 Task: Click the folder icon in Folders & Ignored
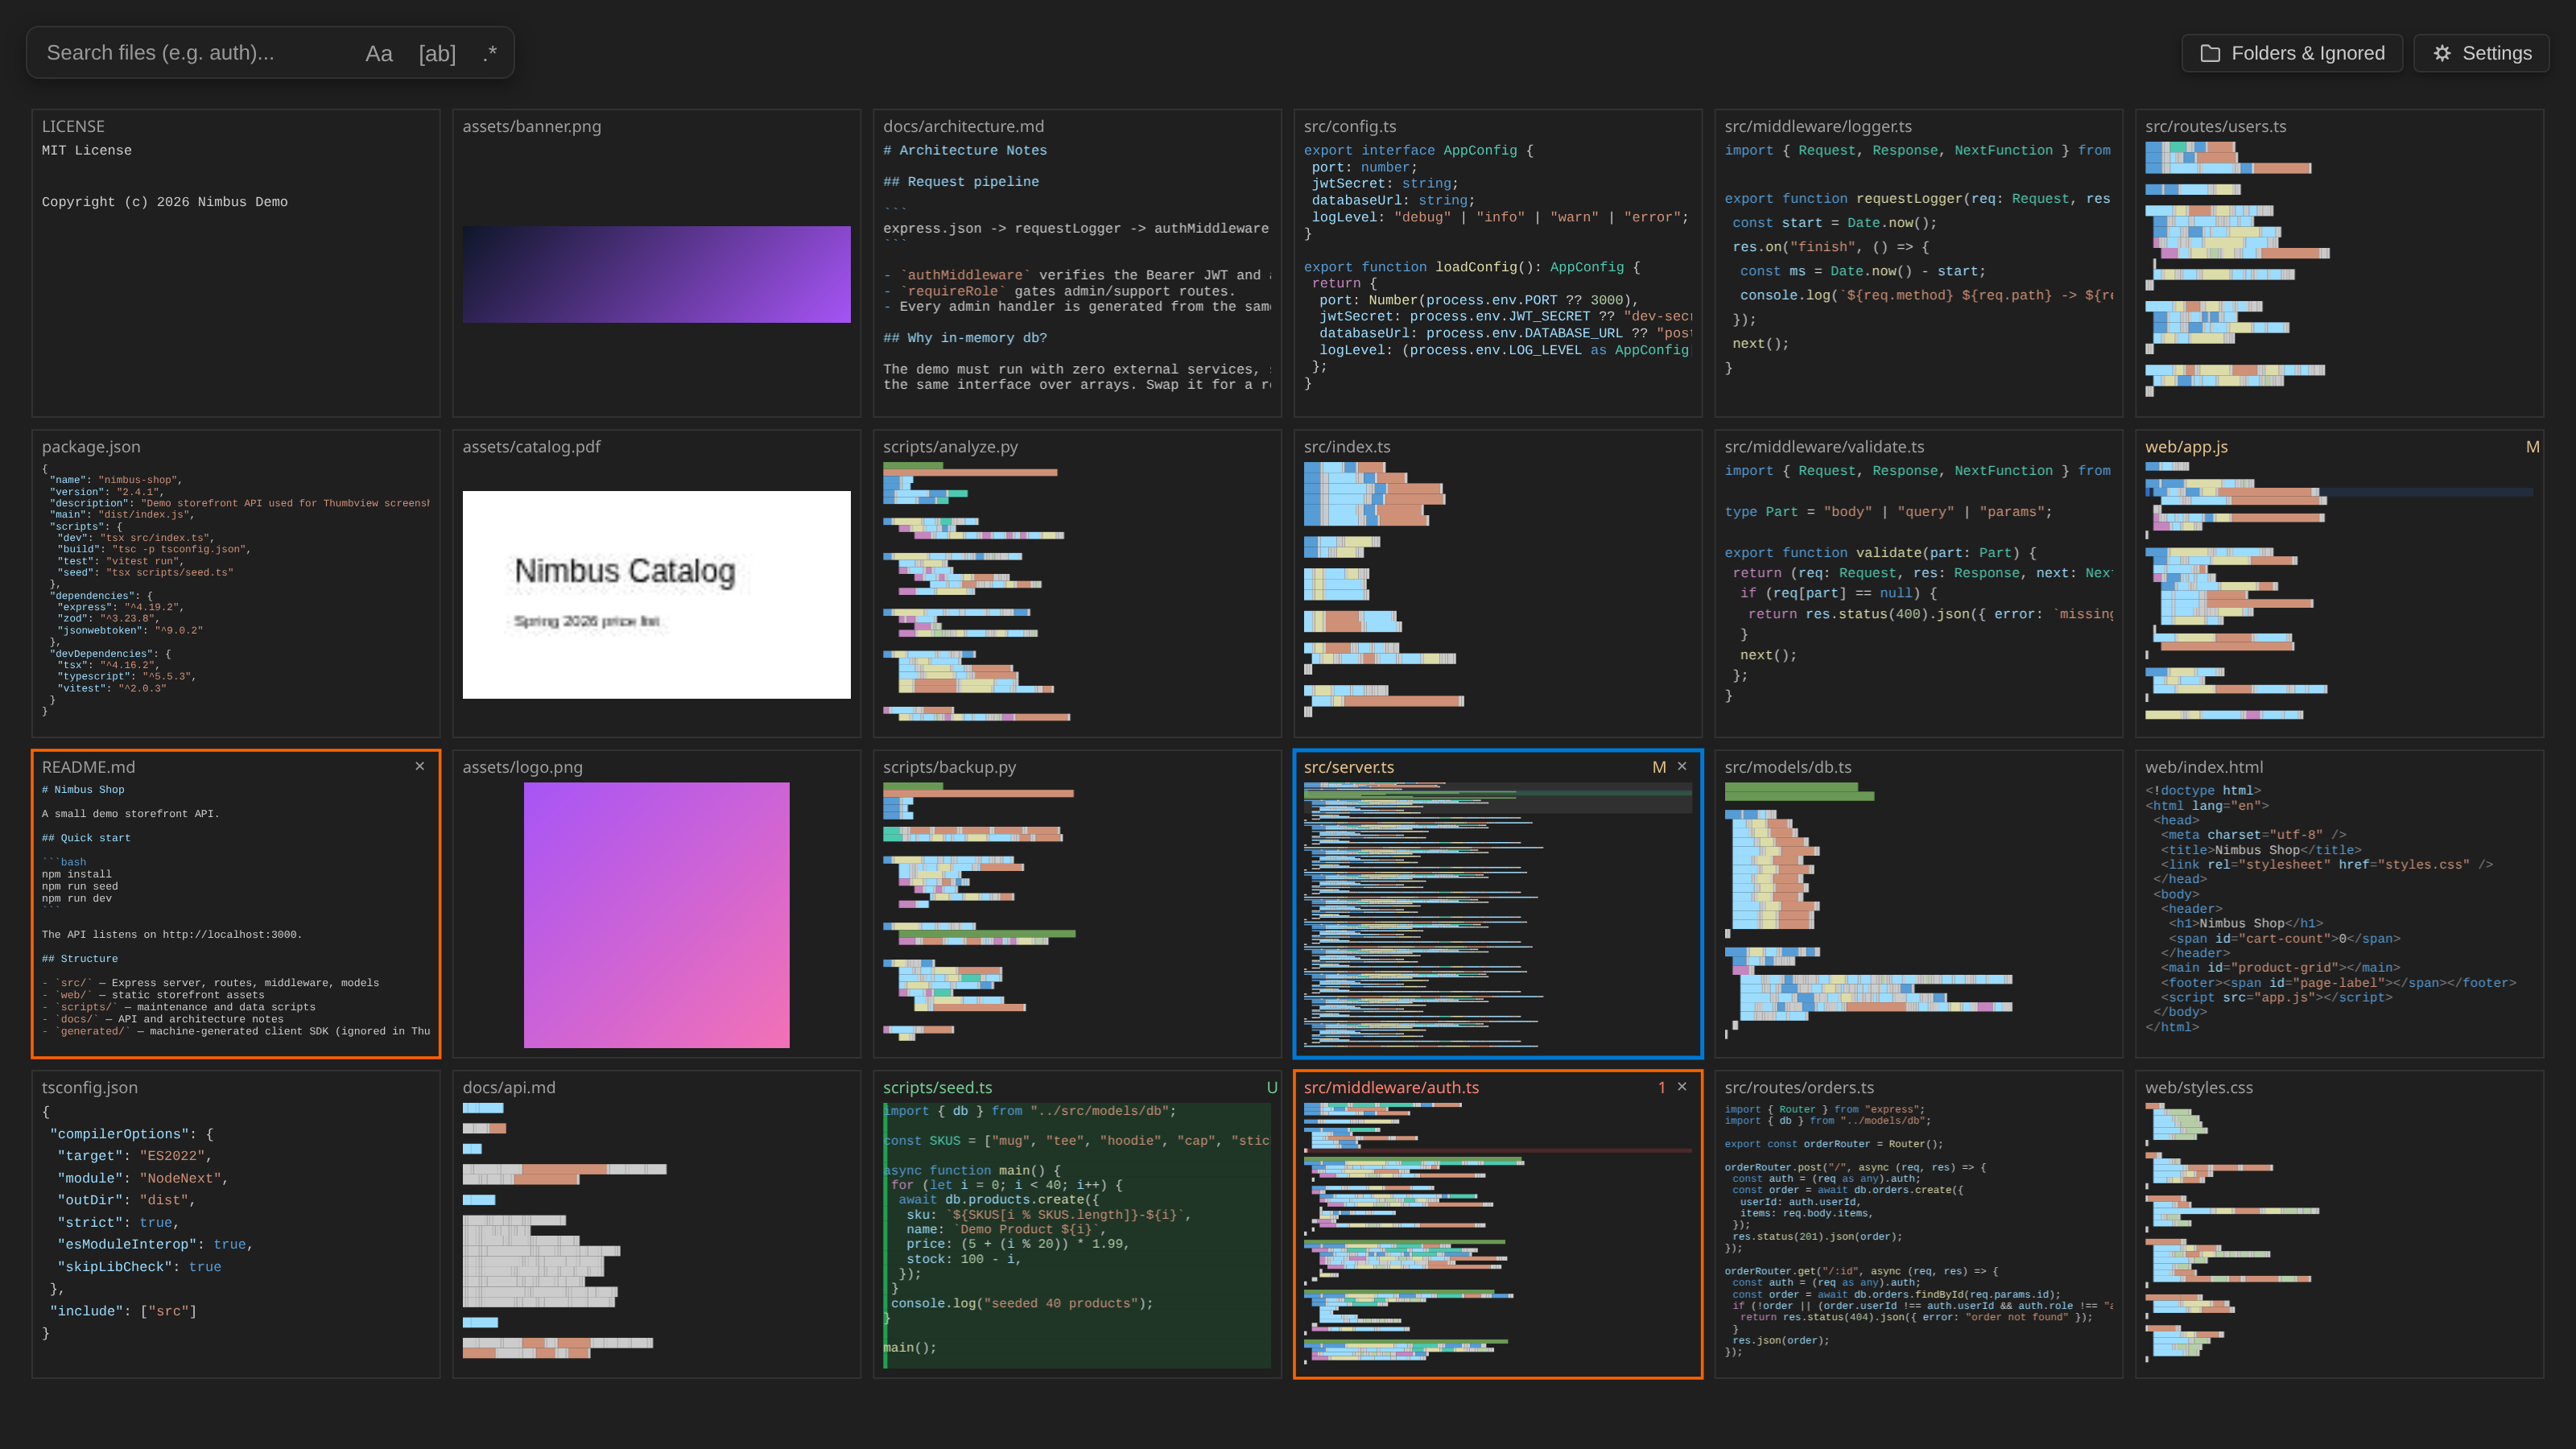(2210, 54)
